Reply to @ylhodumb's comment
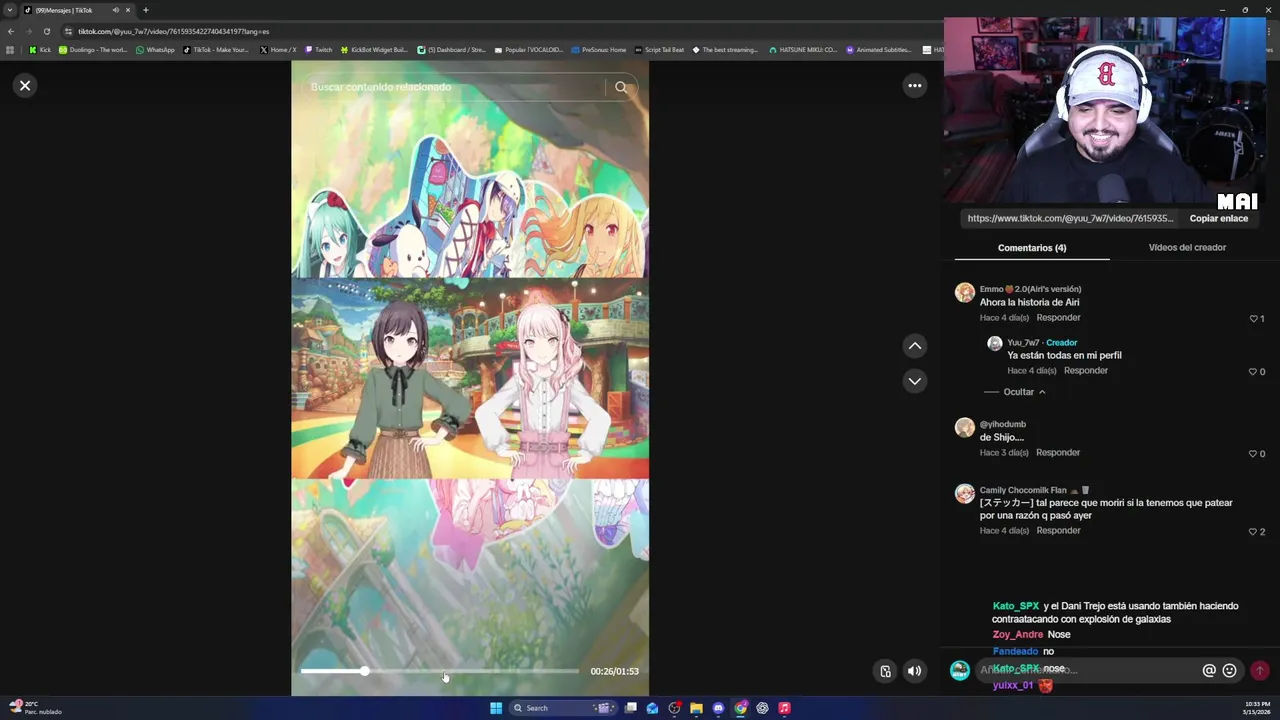Screen dimensions: 1280x720 click(x=1058, y=453)
